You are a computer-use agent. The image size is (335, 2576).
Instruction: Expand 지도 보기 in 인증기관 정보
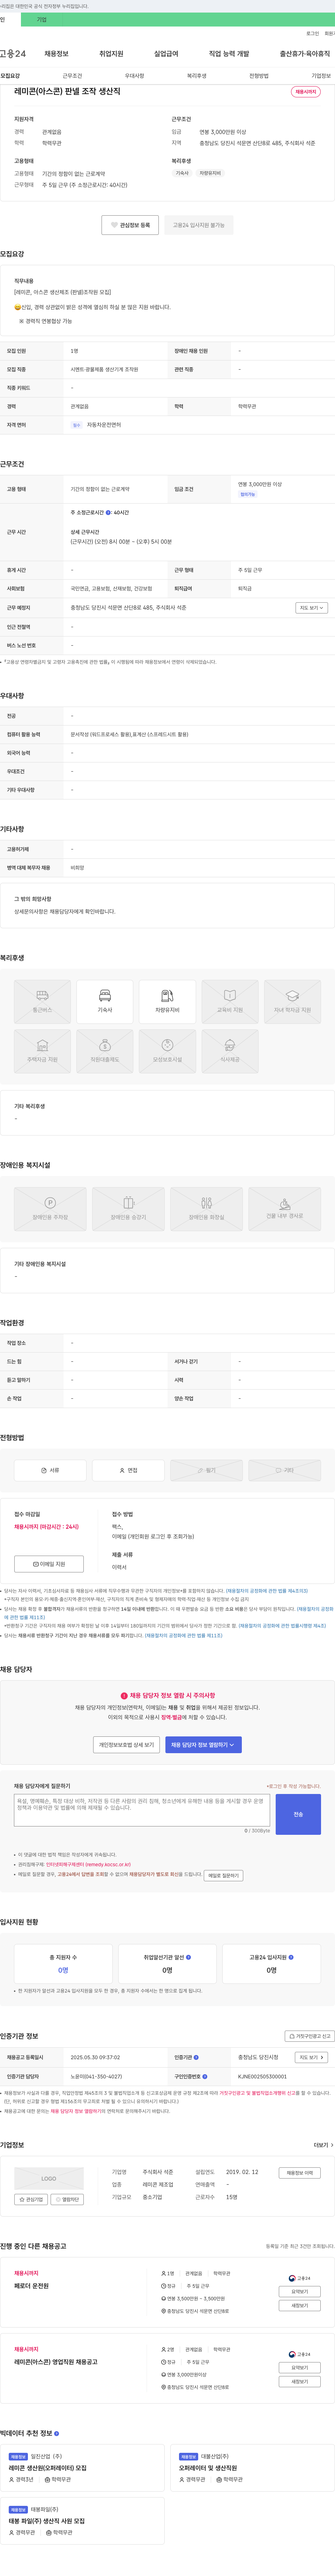(311, 2057)
